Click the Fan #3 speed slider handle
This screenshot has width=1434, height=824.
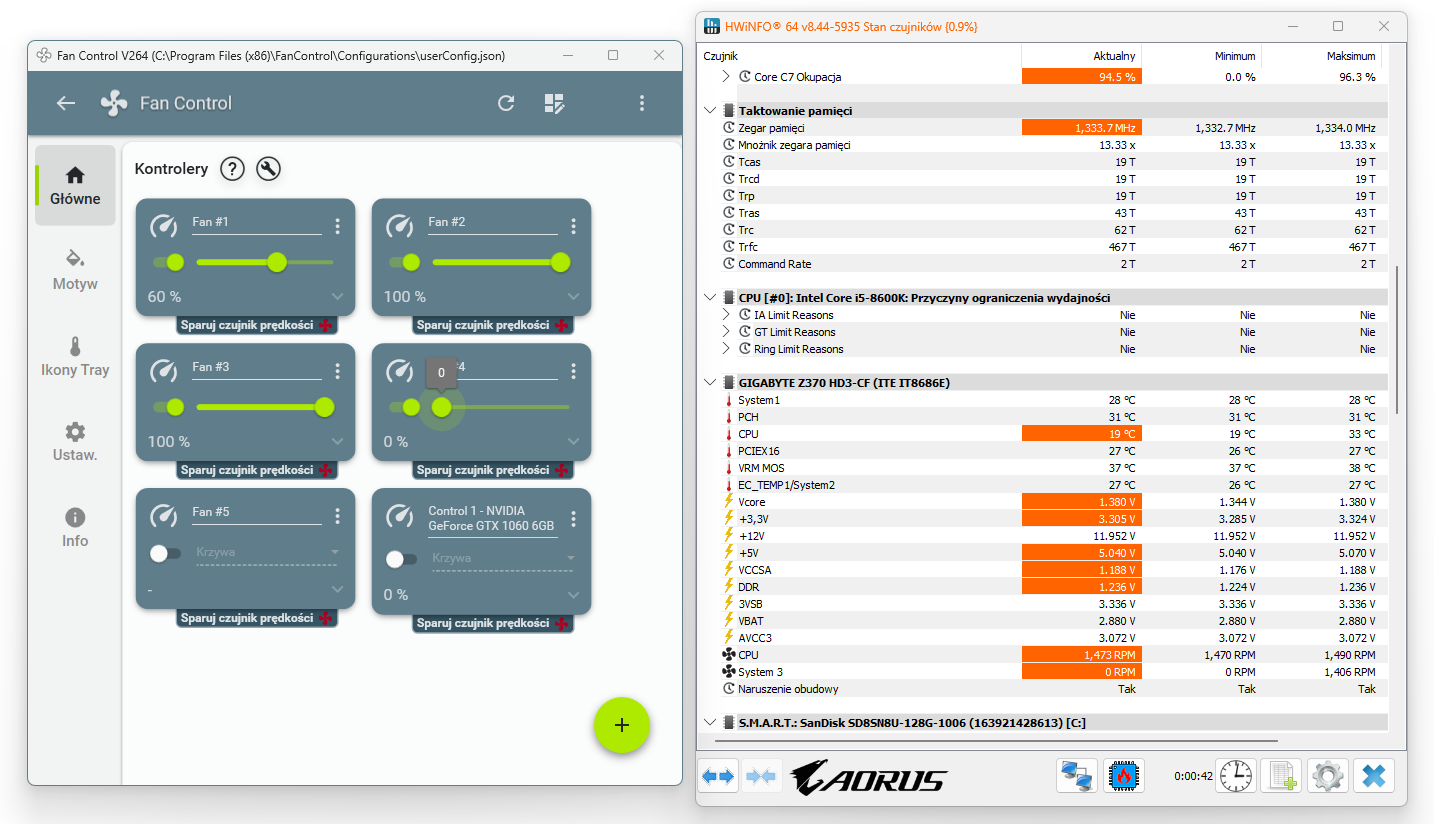324,407
